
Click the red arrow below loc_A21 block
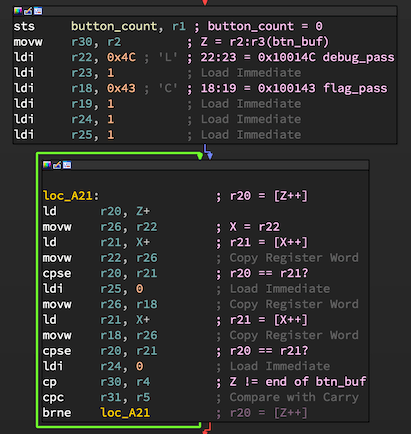pyautogui.click(x=207, y=428)
